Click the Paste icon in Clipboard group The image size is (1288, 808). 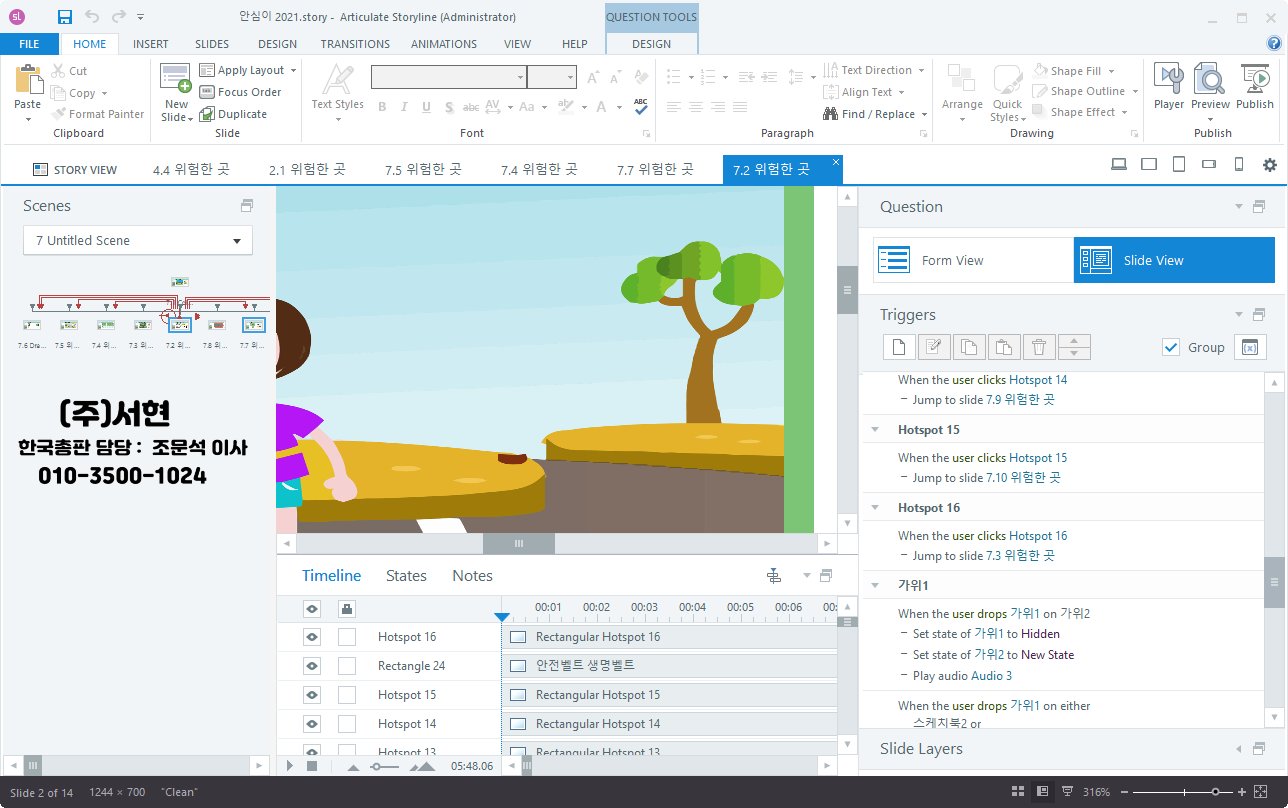click(28, 80)
